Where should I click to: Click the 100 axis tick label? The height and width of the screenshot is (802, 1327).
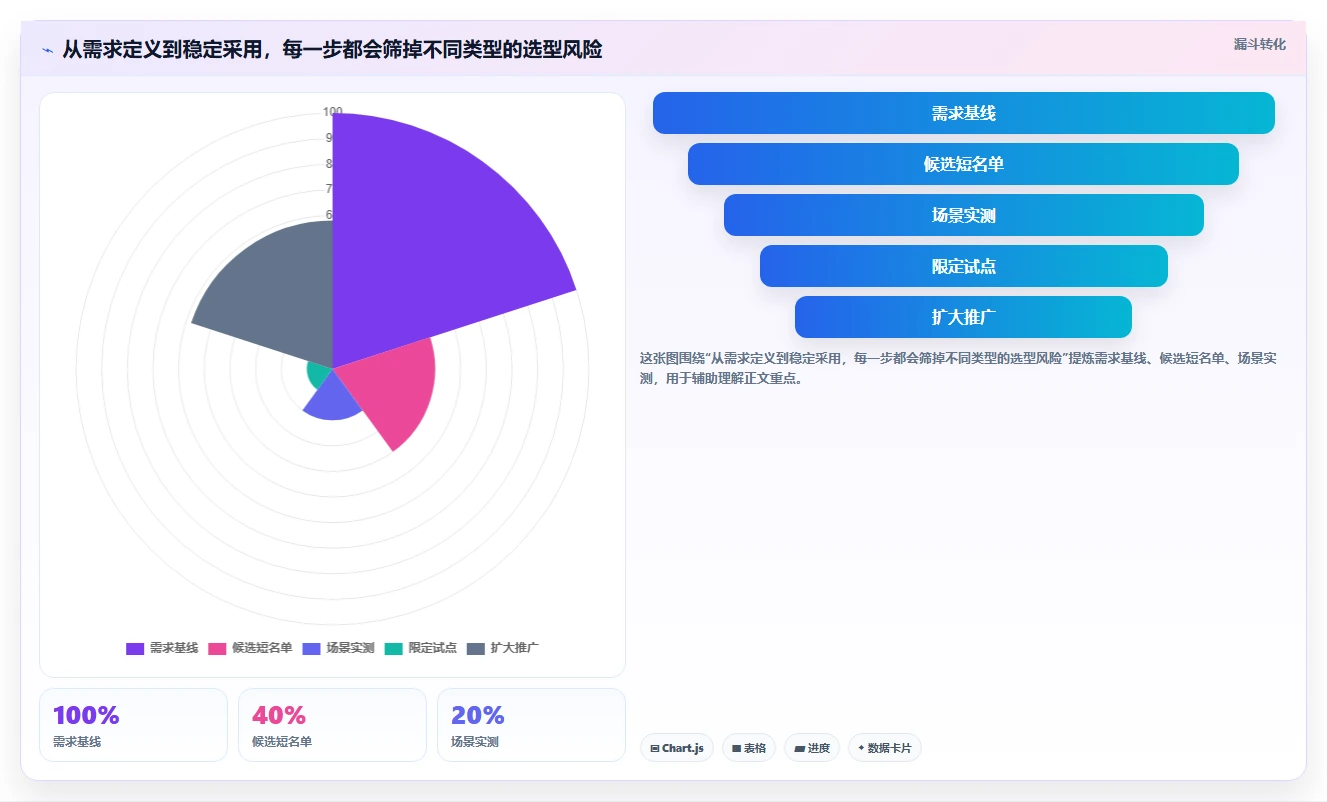(x=333, y=112)
